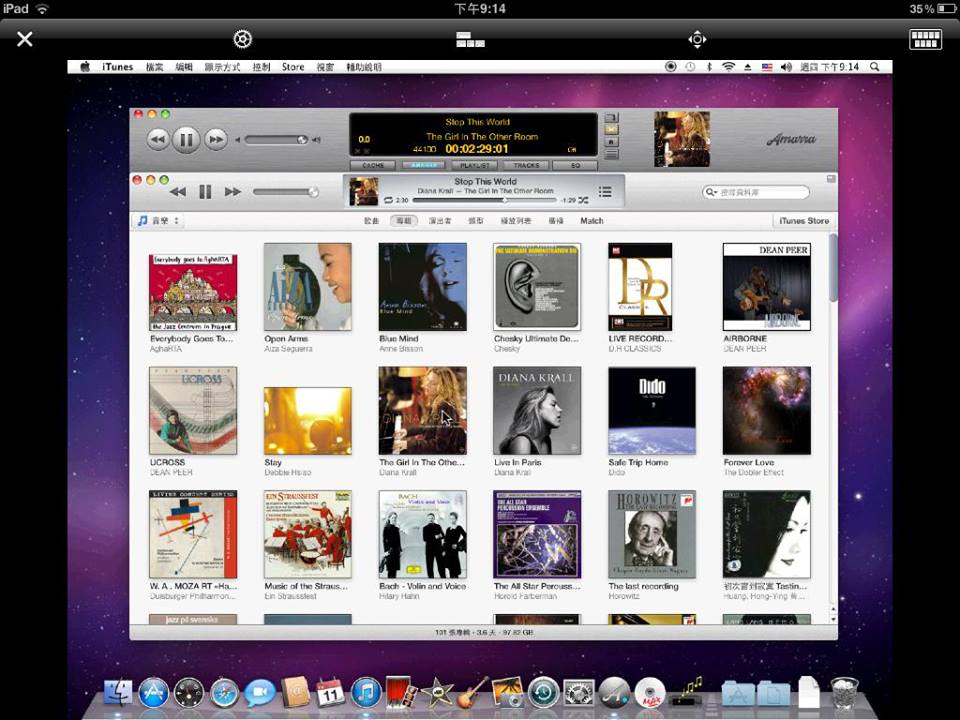Pause playback in the iTunes window

[x=205, y=192]
